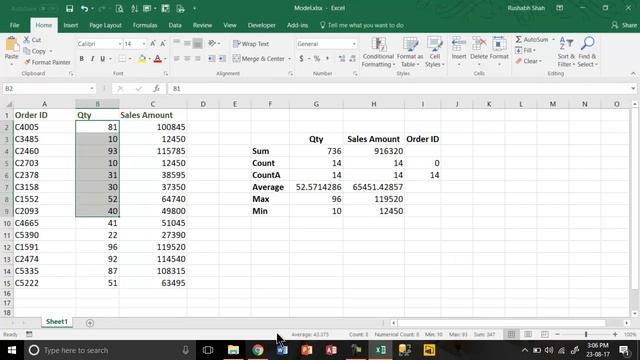Screen dimensions: 640x360
Task: Open Find & Select menu
Action: (587, 52)
